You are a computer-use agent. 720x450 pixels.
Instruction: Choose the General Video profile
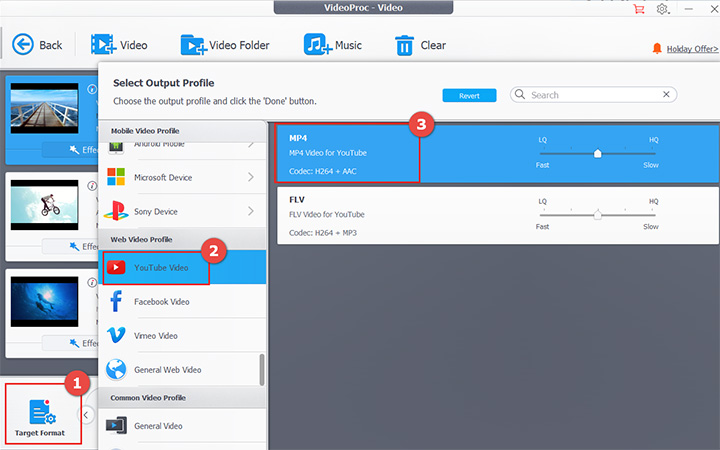click(x=182, y=426)
